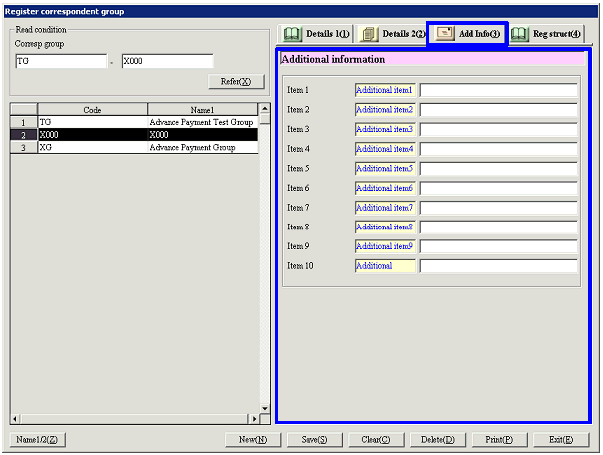Viewport: 603px width, 455px height.
Task: Switch to the Details 1 tab
Action: tap(314, 34)
